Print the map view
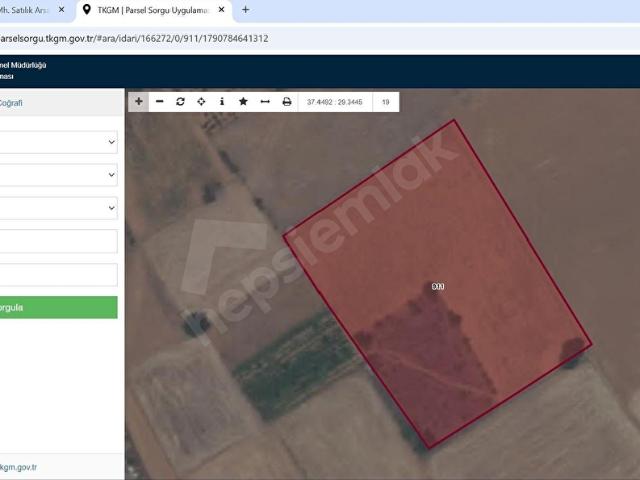The width and height of the screenshot is (640, 480). 287,102
